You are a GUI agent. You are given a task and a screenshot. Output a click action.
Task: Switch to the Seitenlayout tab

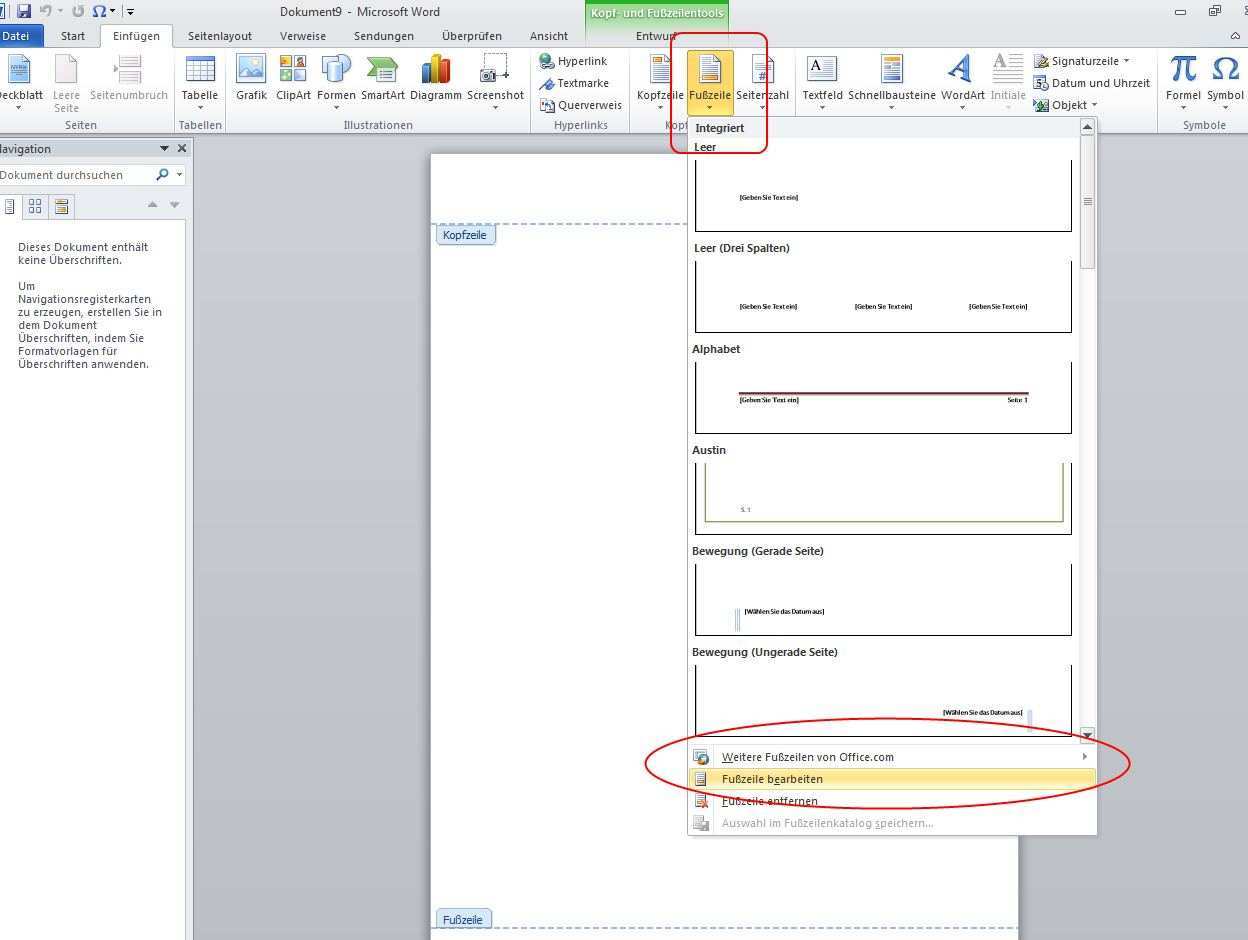(x=220, y=36)
